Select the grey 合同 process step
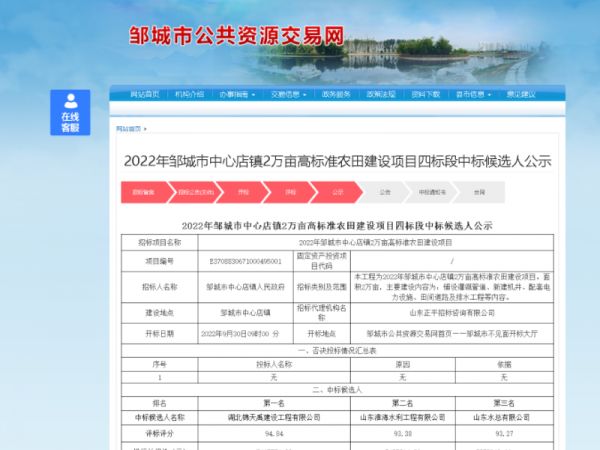This screenshot has height=450, width=600. click(479, 192)
